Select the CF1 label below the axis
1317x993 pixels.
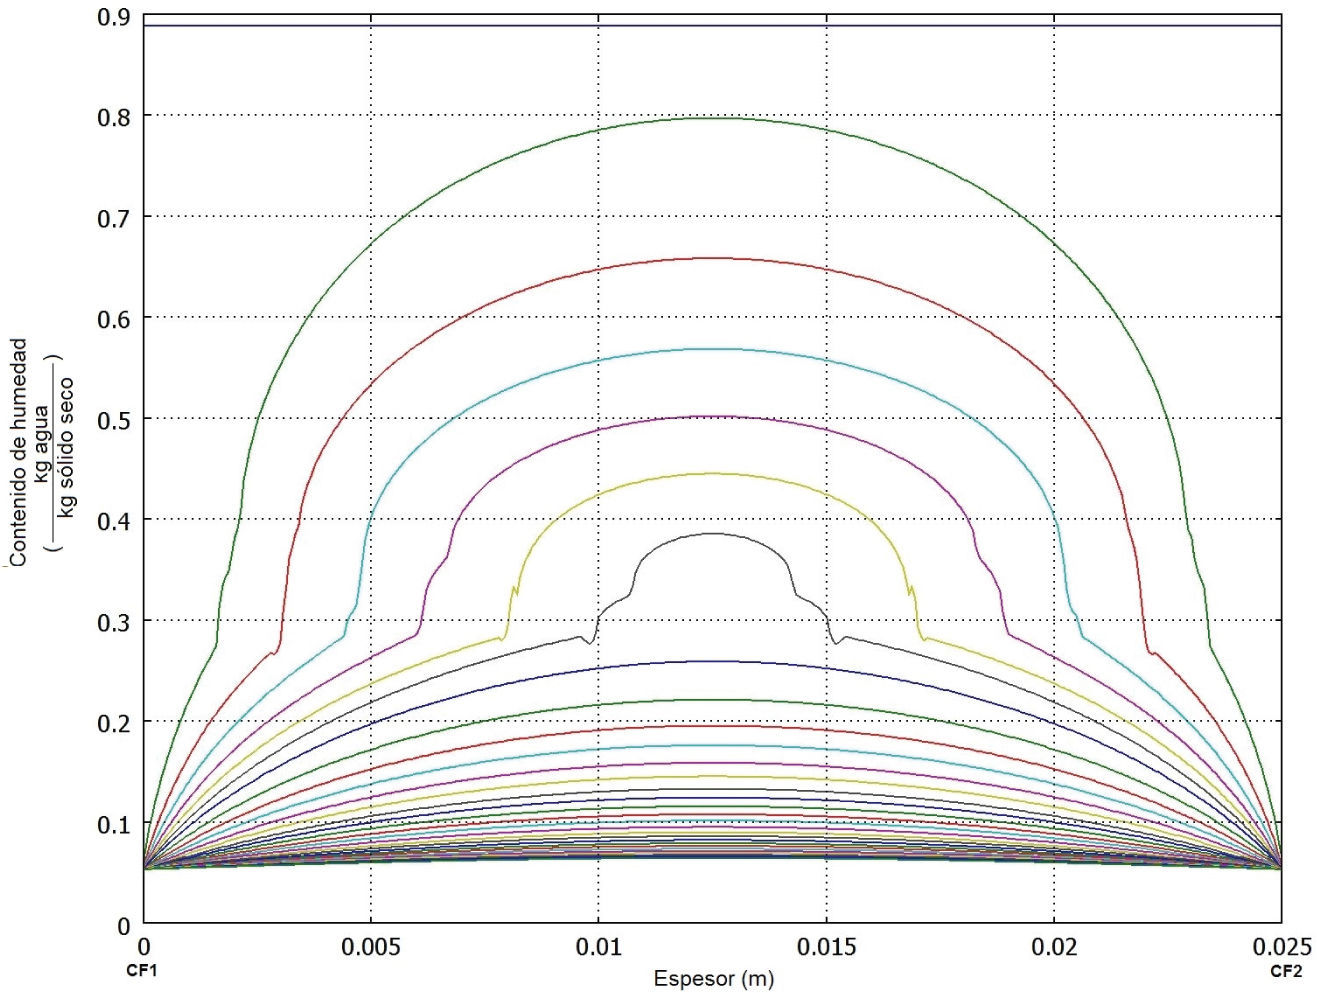[x=141, y=971]
